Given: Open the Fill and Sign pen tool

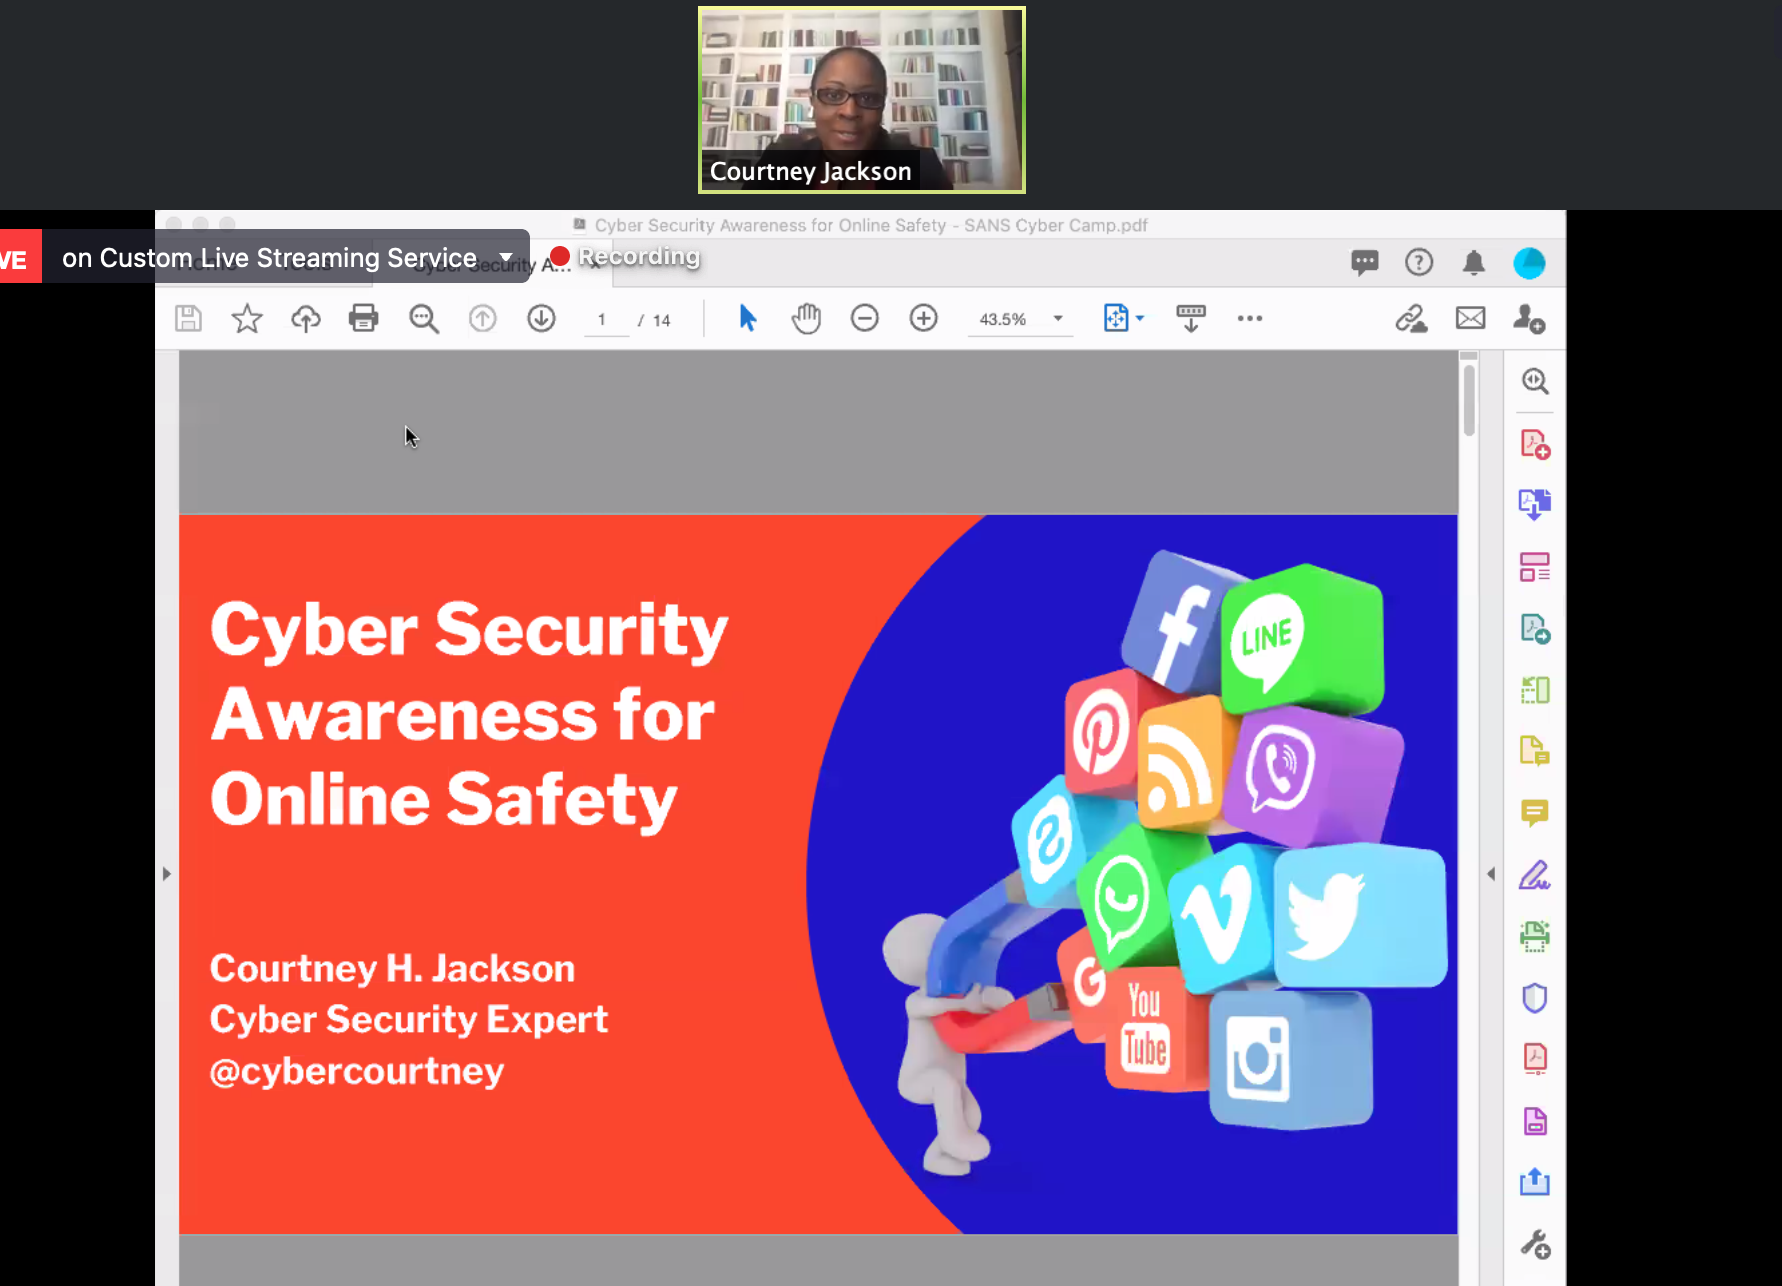Looking at the screenshot, I should click(1535, 875).
